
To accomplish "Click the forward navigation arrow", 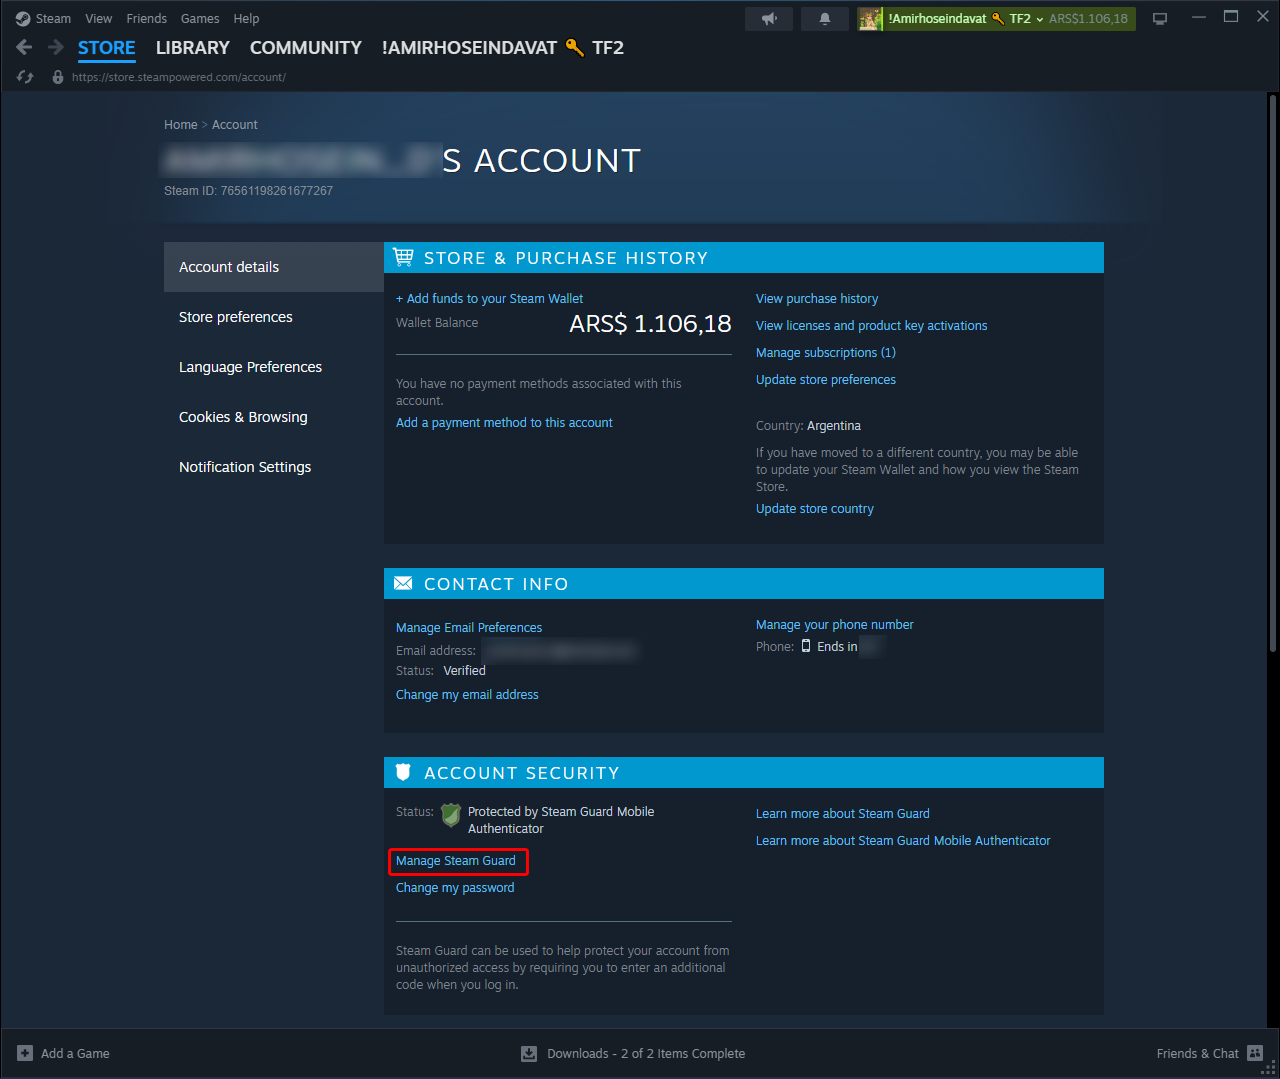I will click(56, 47).
